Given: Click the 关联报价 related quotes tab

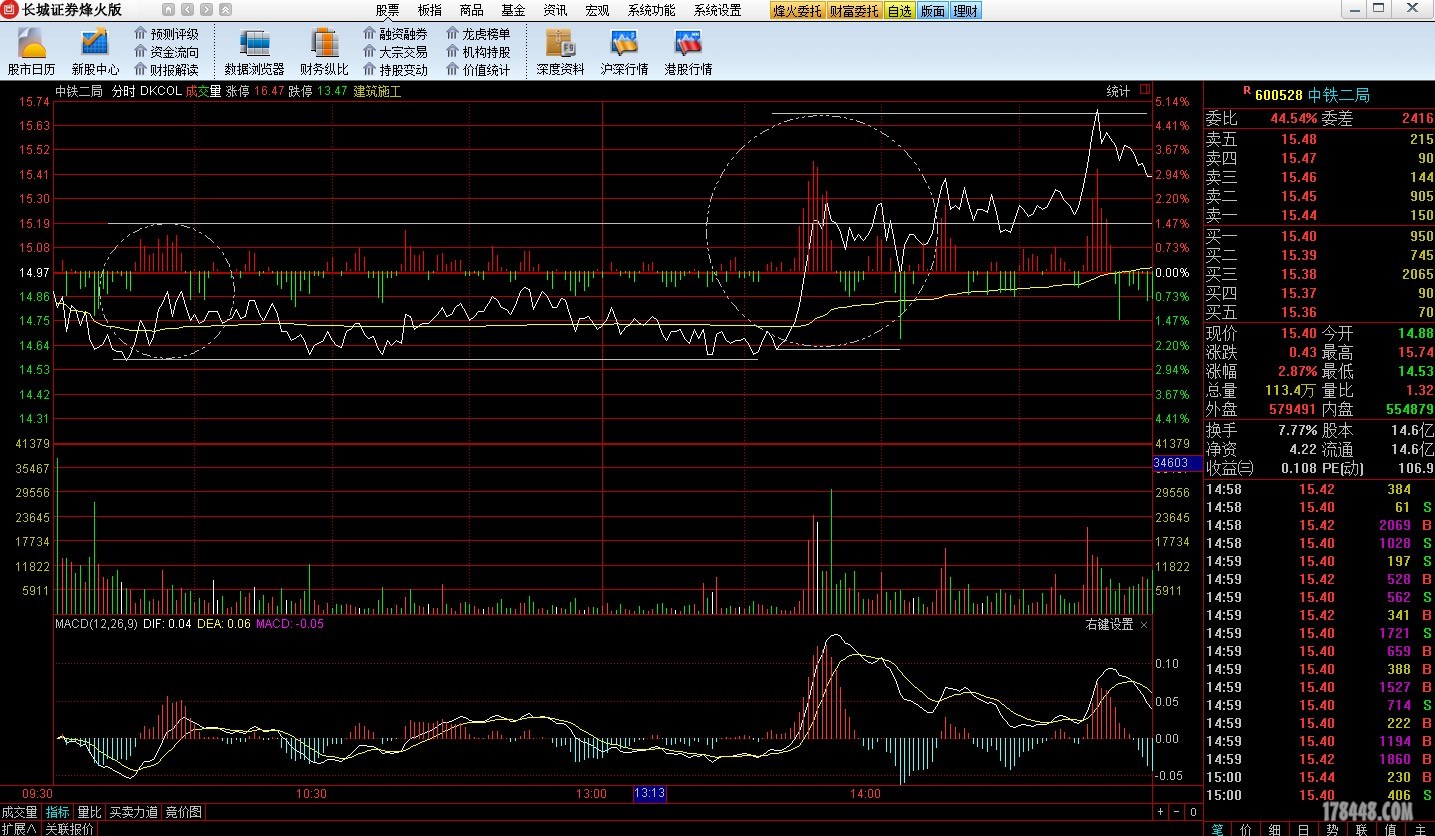Looking at the screenshot, I should (69, 828).
